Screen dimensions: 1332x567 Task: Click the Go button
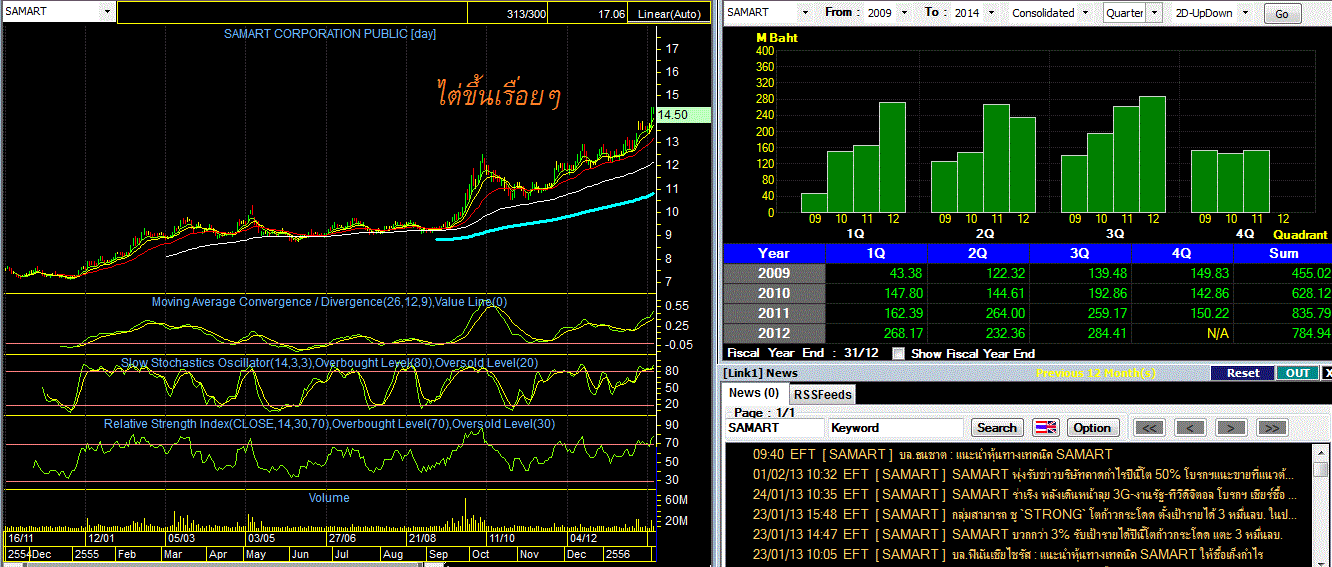[x=1282, y=13]
